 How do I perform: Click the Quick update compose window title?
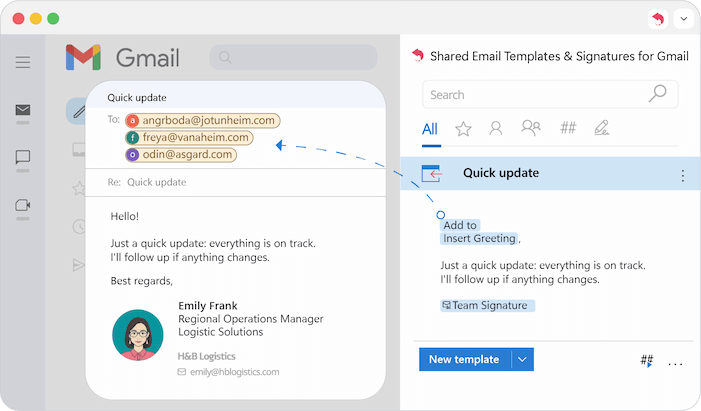pos(137,98)
